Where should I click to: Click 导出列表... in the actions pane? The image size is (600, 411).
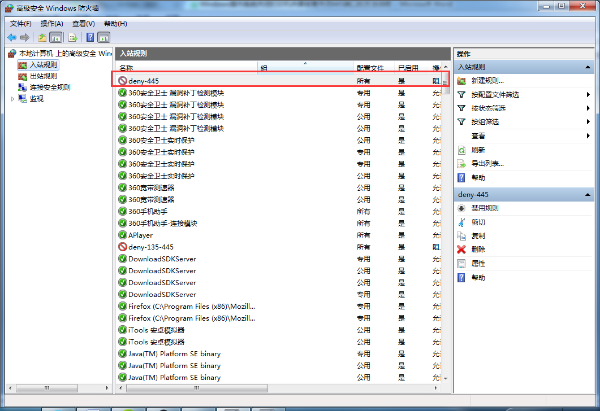tap(488, 164)
